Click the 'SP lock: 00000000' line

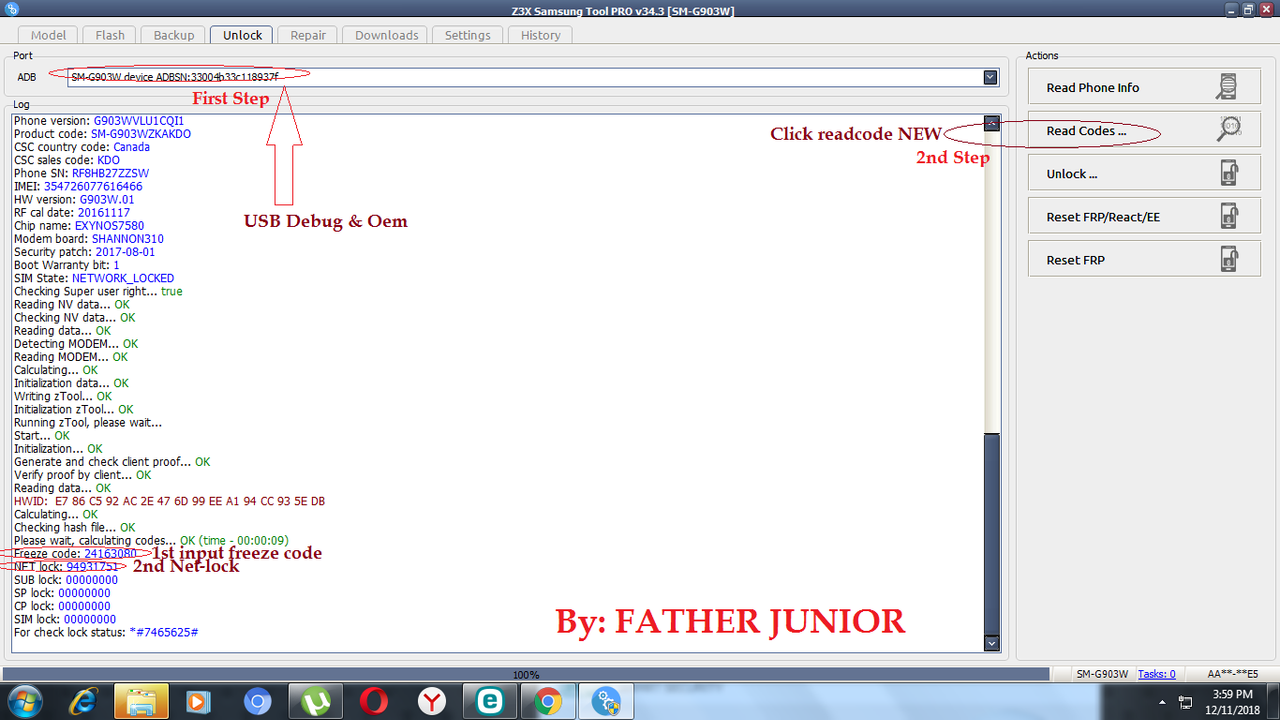point(62,593)
